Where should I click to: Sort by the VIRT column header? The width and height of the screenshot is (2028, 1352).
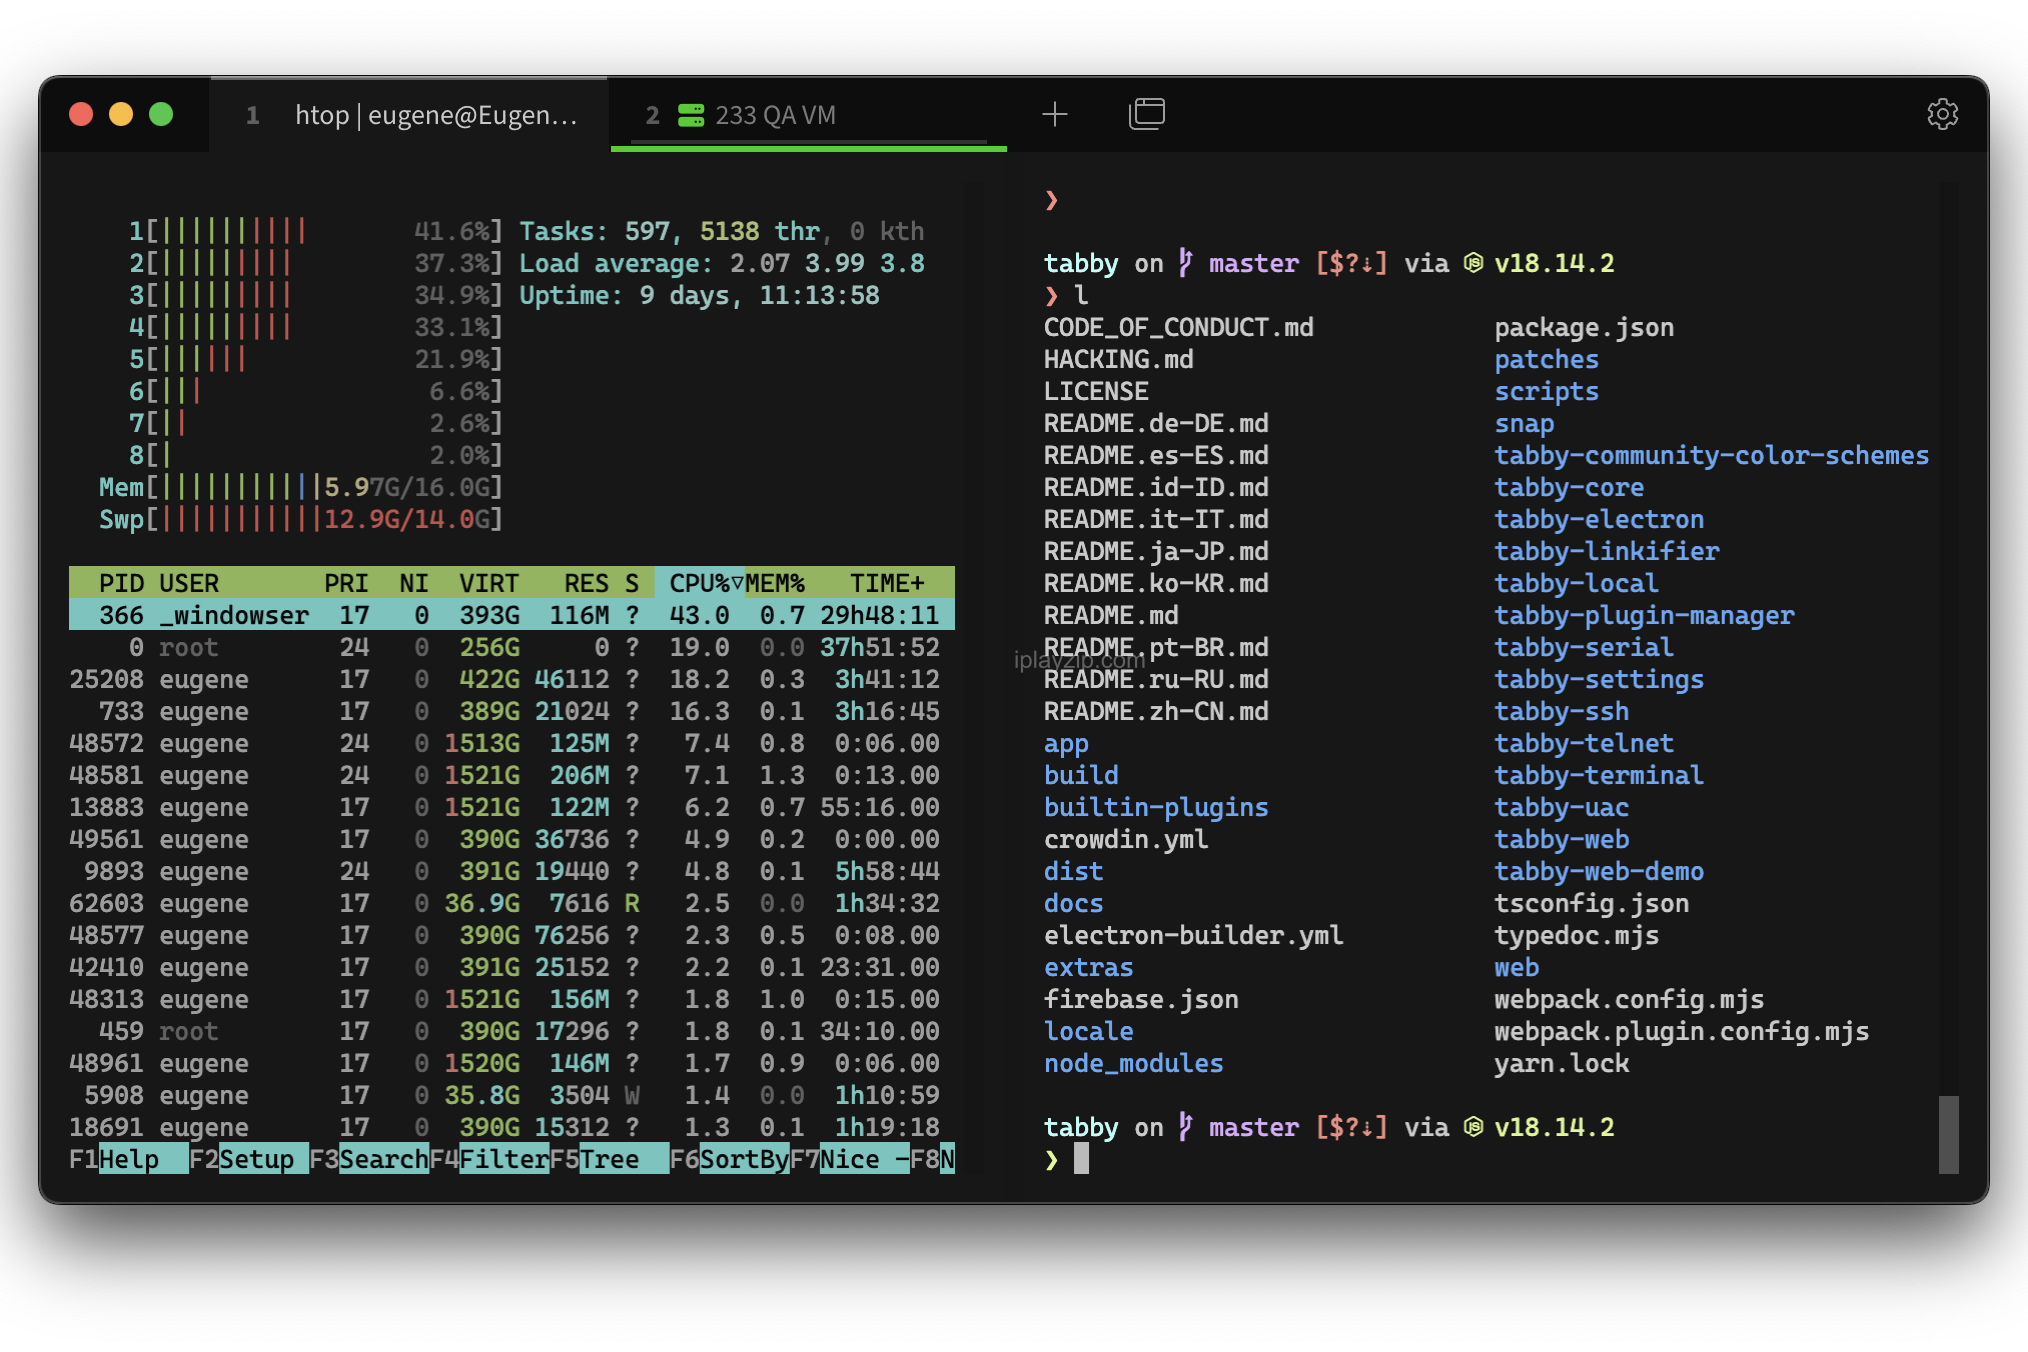489,583
